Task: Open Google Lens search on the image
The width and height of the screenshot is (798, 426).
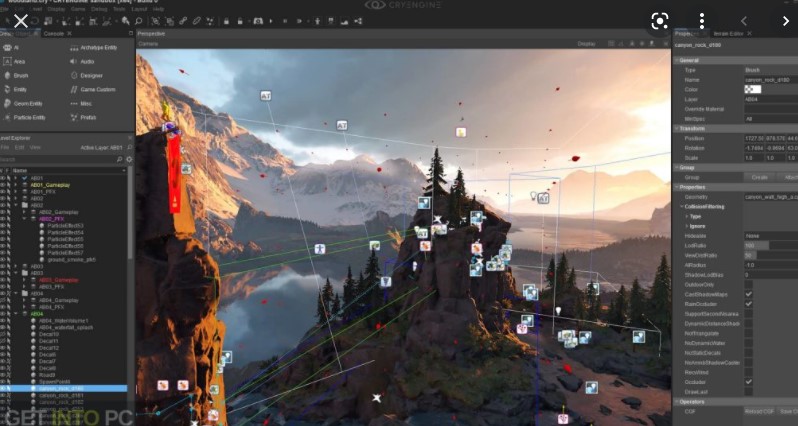Action: (x=660, y=21)
